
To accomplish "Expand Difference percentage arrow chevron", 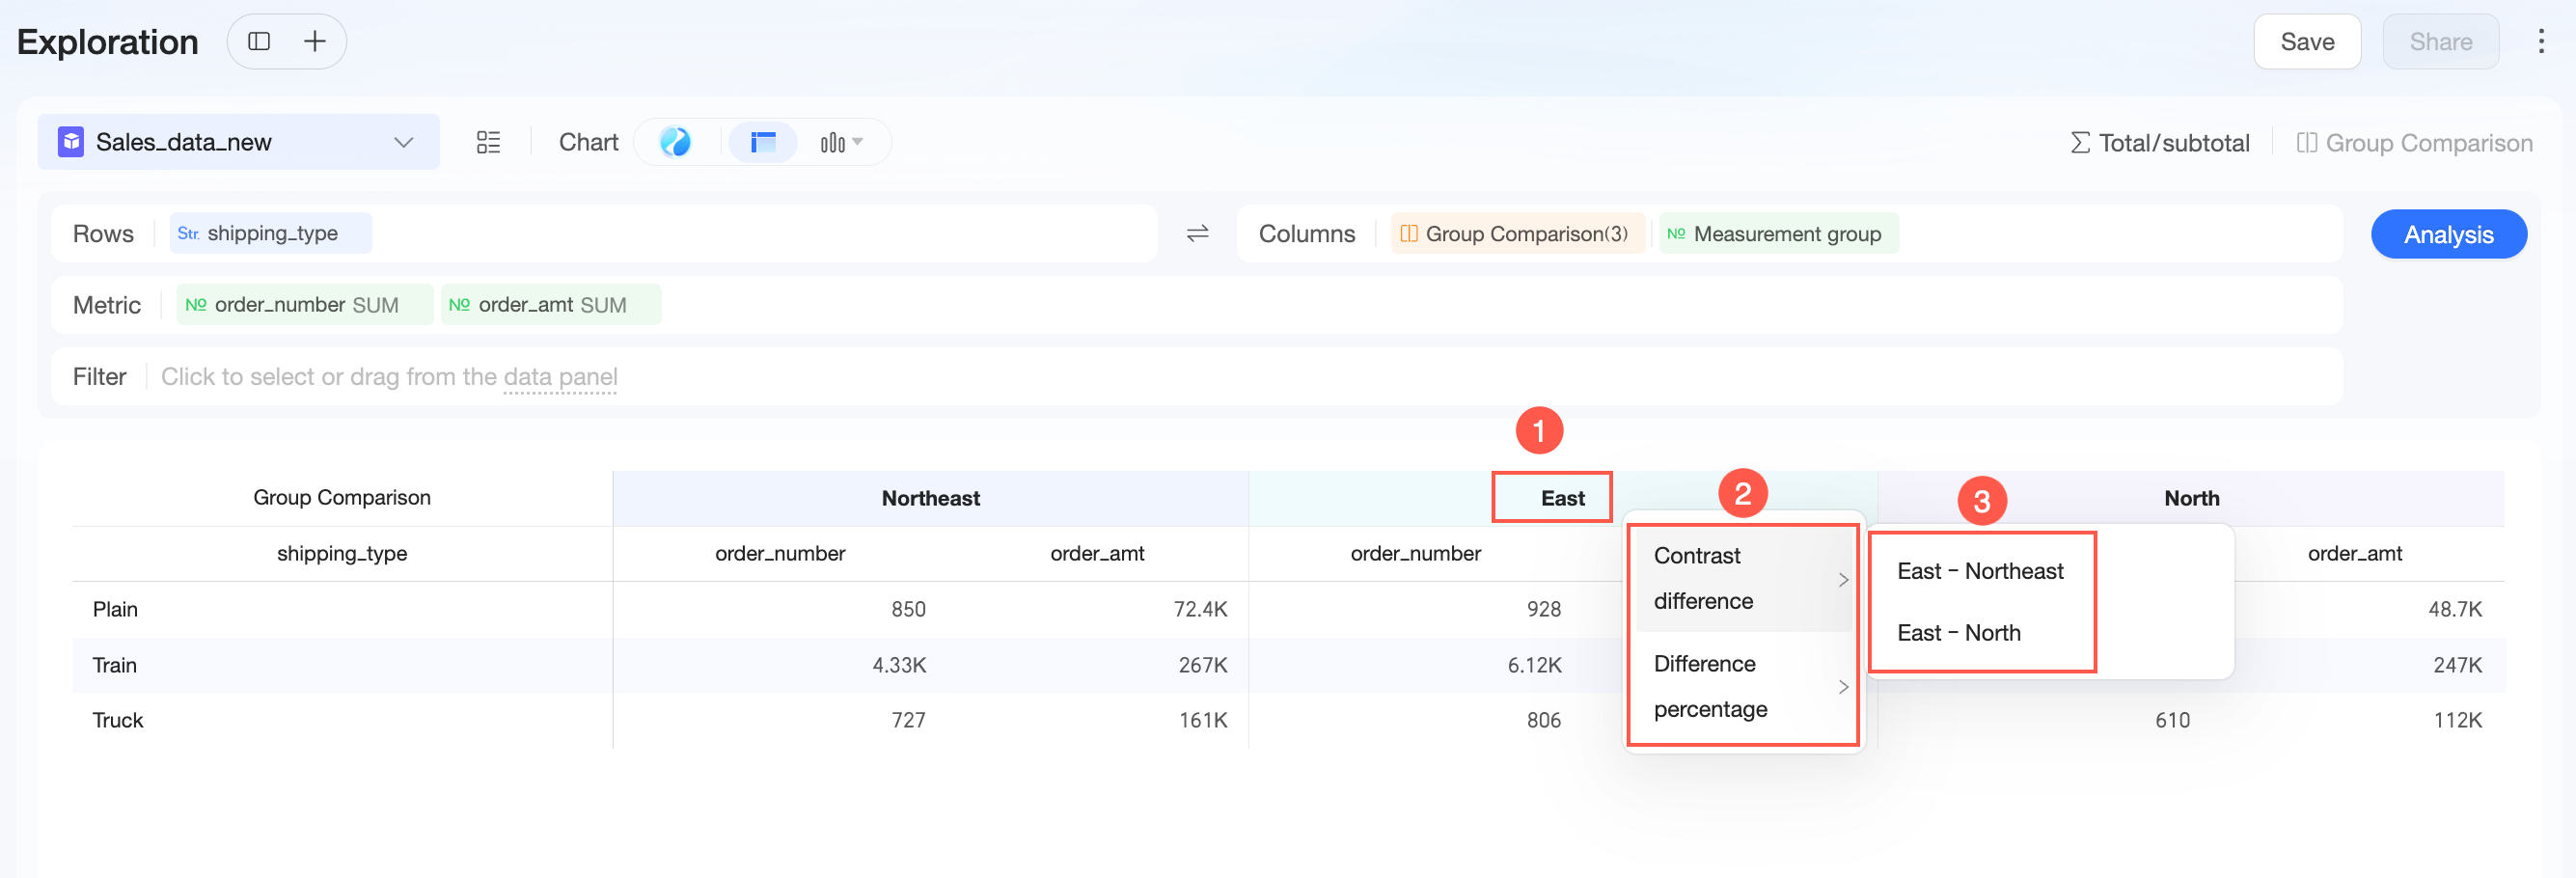I will point(1842,687).
